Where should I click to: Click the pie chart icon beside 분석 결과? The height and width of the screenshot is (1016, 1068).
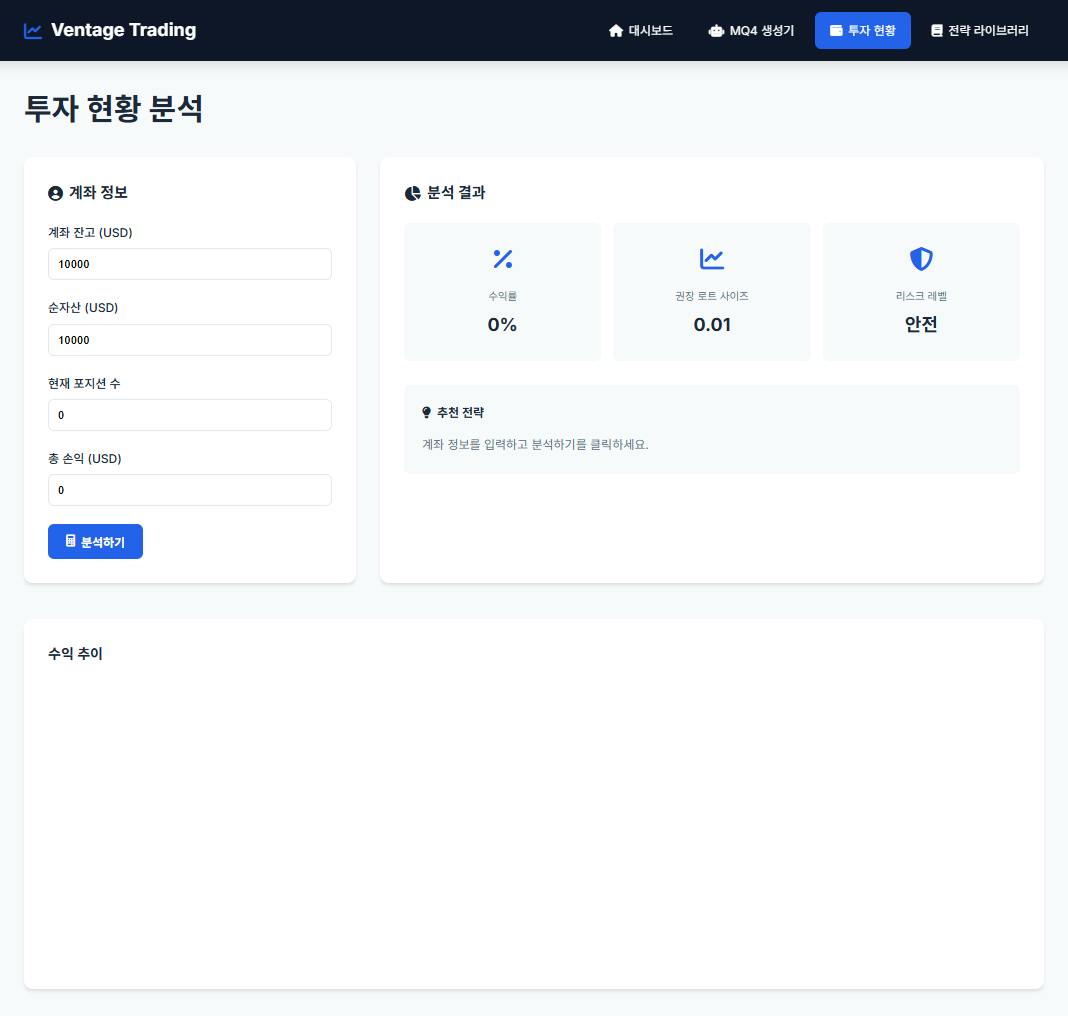point(413,193)
